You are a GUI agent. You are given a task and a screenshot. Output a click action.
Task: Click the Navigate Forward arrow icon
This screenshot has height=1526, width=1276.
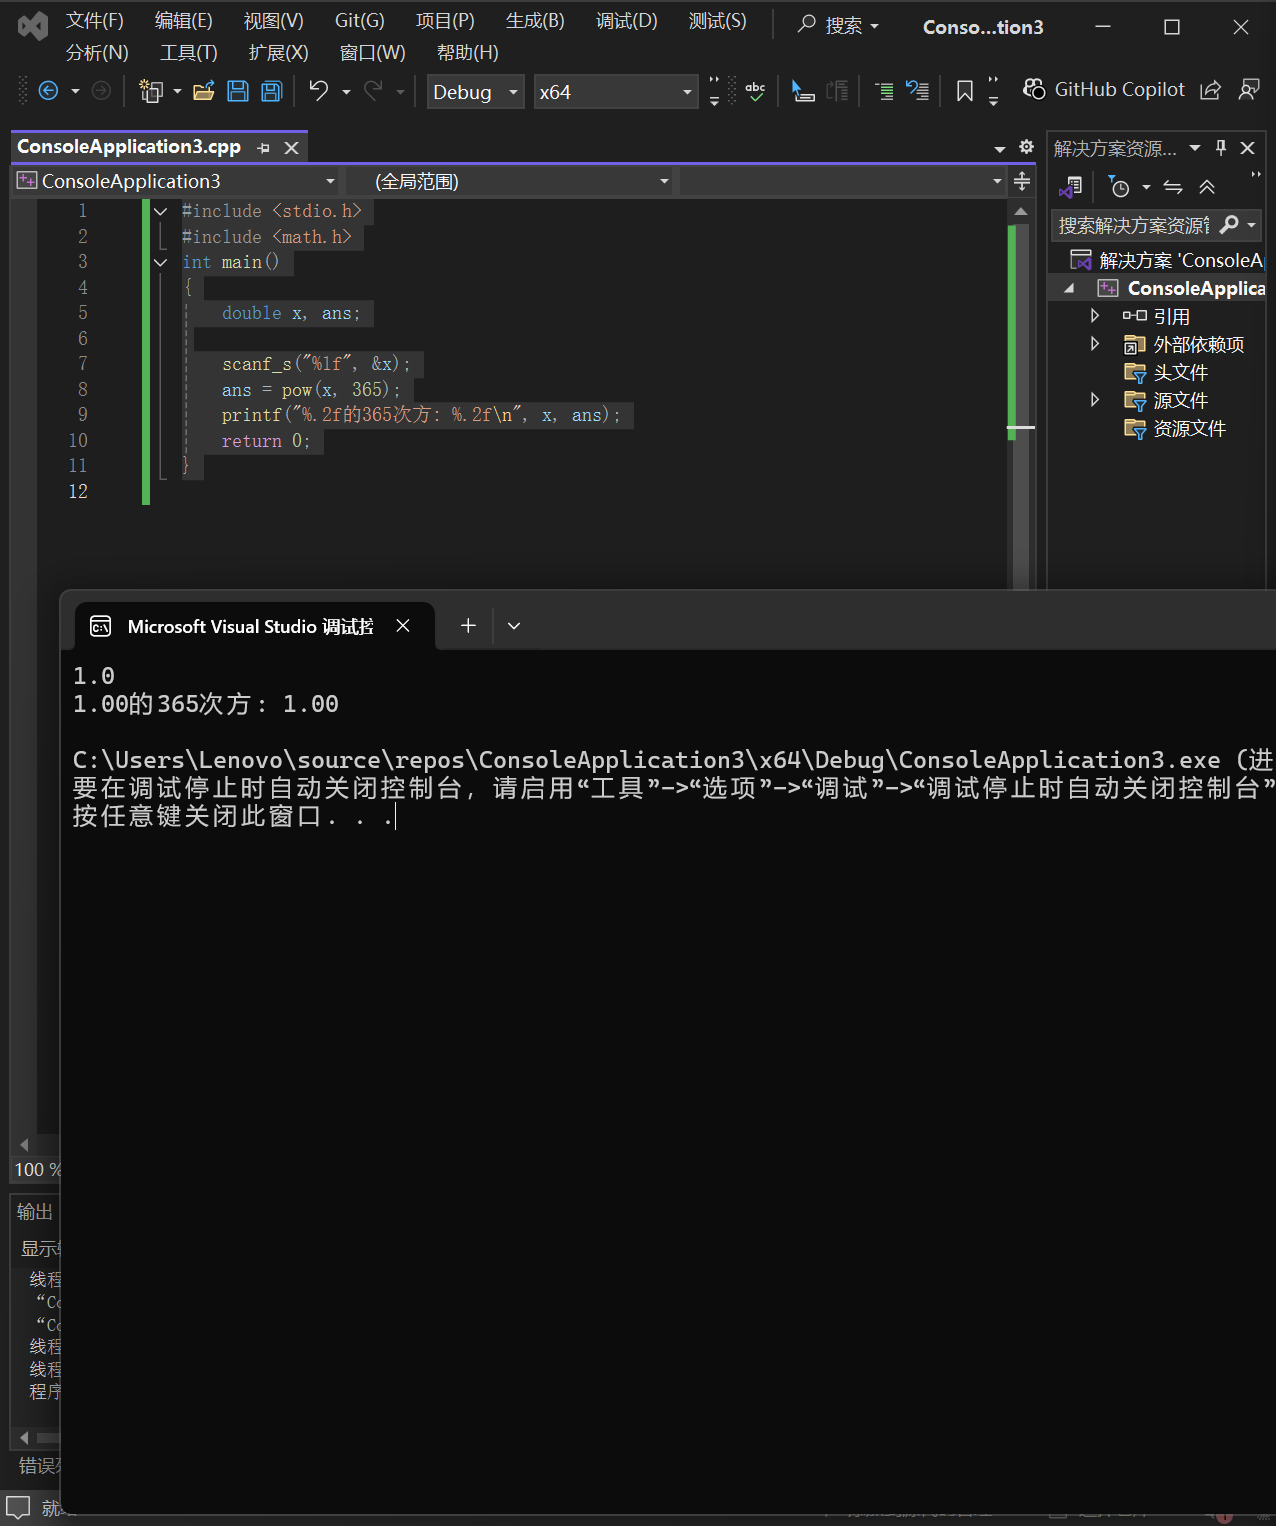(x=101, y=91)
